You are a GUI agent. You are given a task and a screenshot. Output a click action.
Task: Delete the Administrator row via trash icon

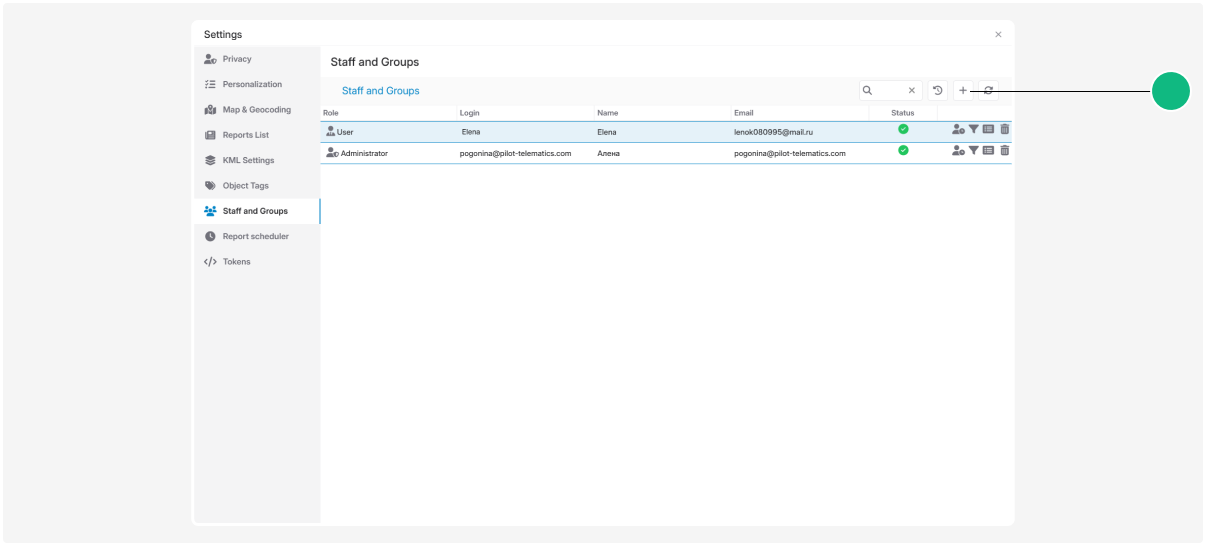pos(1005,151)
